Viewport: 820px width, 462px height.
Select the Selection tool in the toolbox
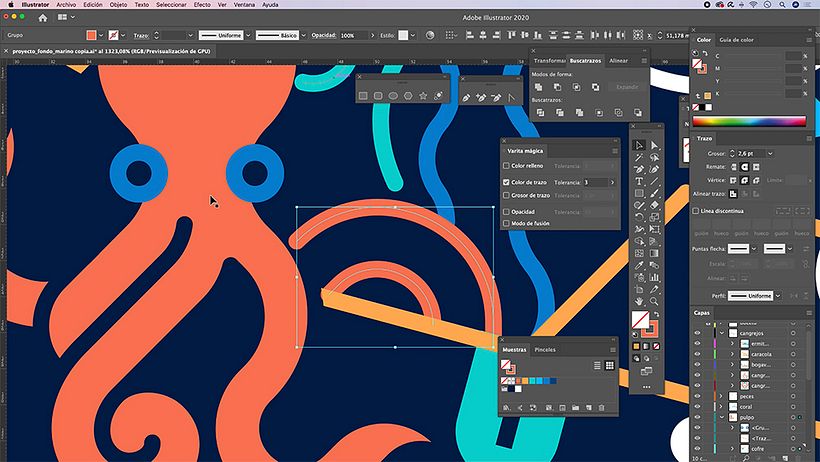pos(639,145)
